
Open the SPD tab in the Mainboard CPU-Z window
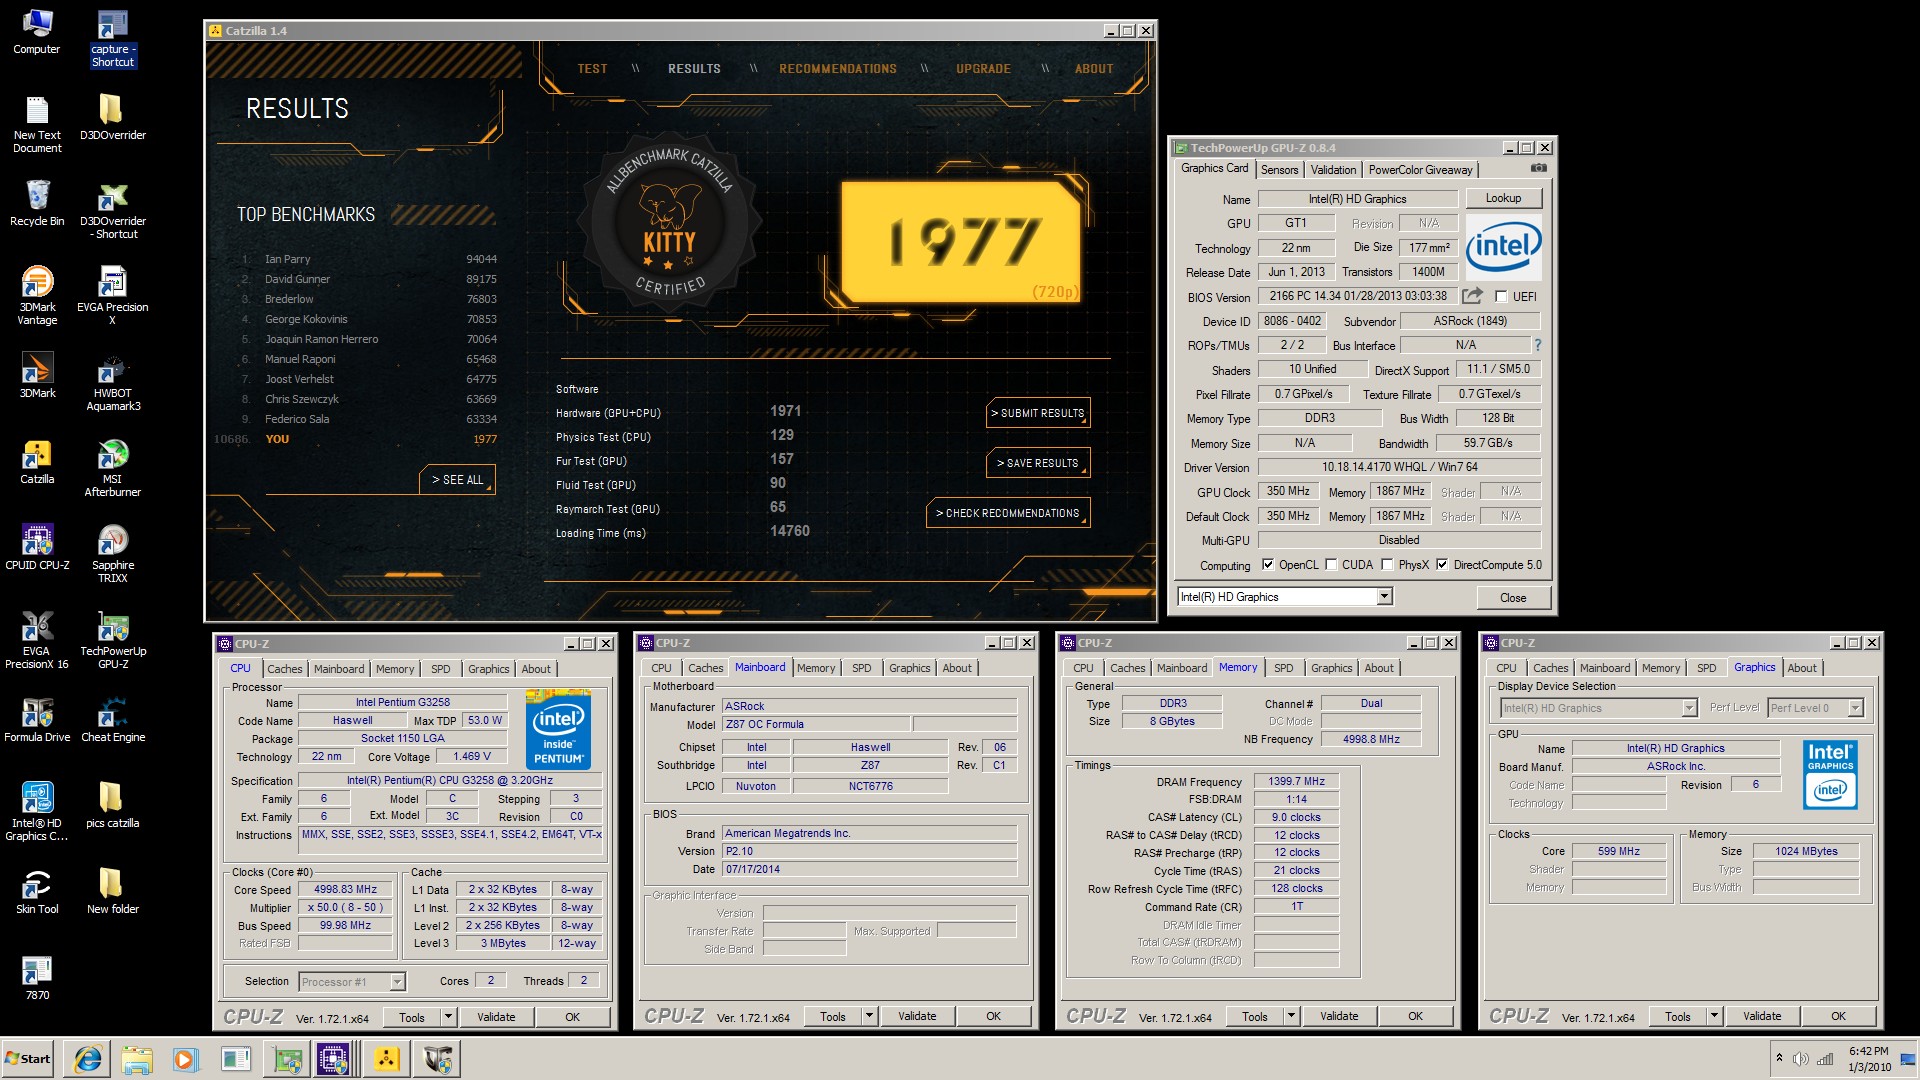tap(861, 668)
